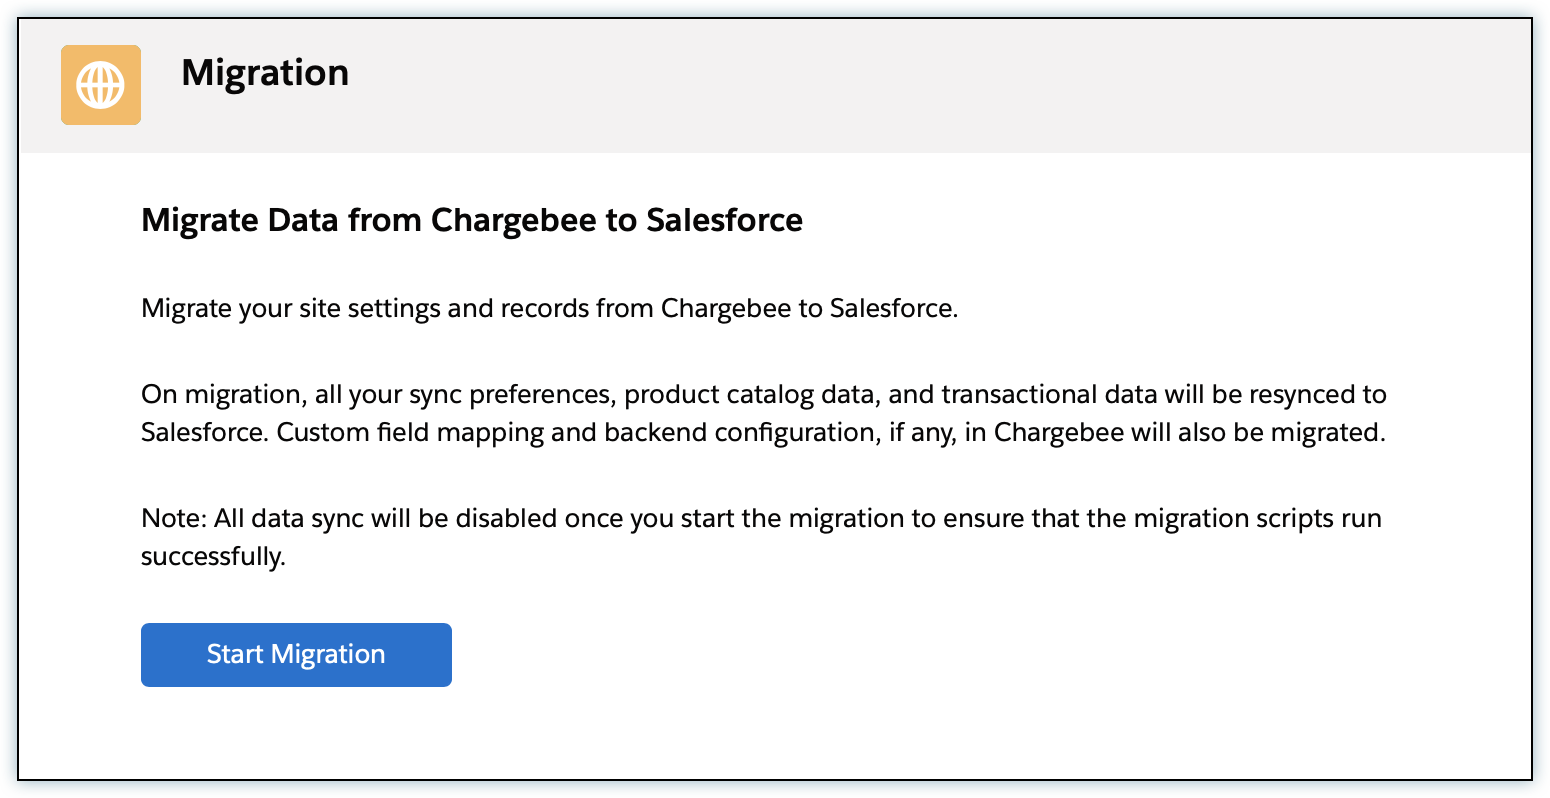The image size is (1550, 798).
Task: Select the Migrate Data from Chargebee heading
Action: point(471,220)
